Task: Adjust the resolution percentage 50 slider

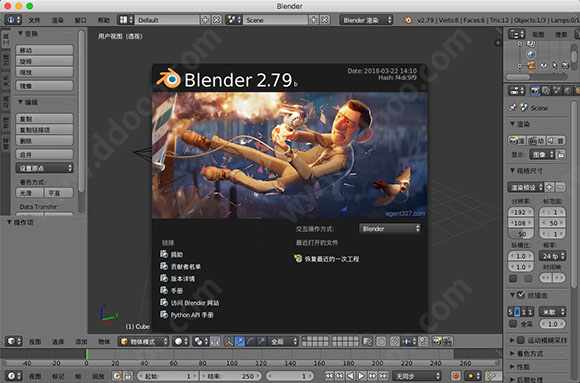Action: pyautogui.click(x=521, y=234)
